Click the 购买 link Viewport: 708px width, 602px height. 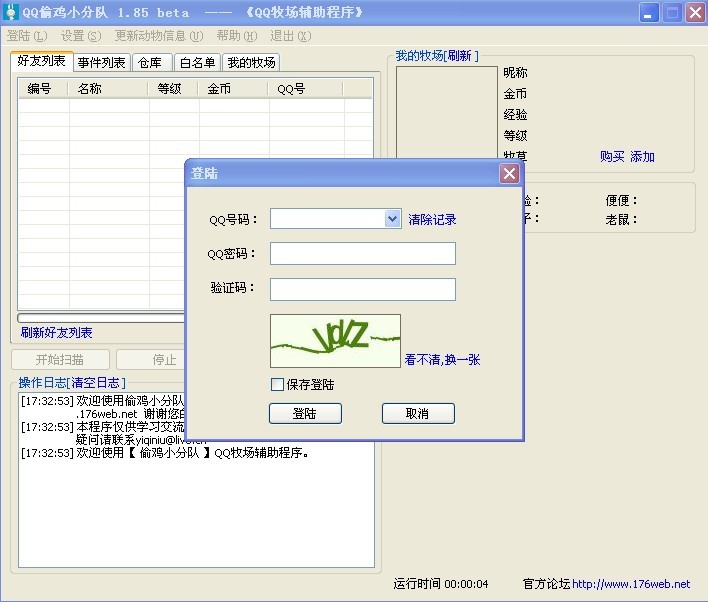[x=612, y=156]
